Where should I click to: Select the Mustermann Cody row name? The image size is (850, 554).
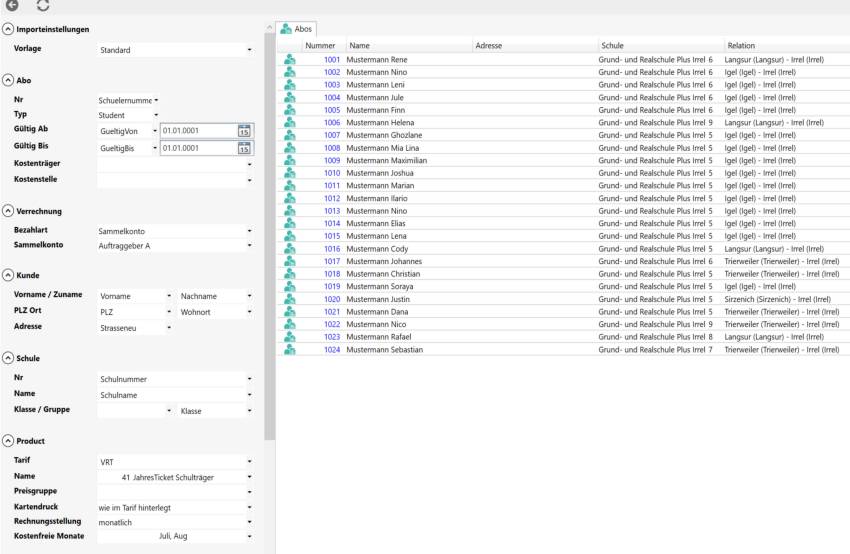coord(377,249)
